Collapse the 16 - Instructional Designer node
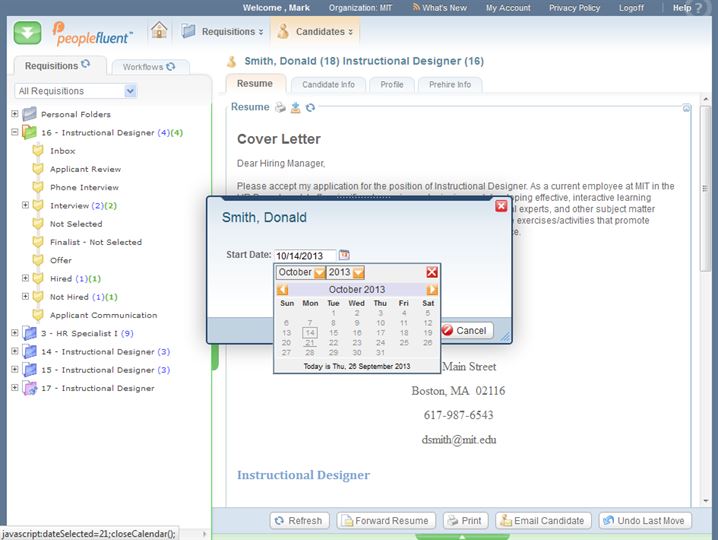This screenshot has height=540, width=718. [x=15, y=132]
